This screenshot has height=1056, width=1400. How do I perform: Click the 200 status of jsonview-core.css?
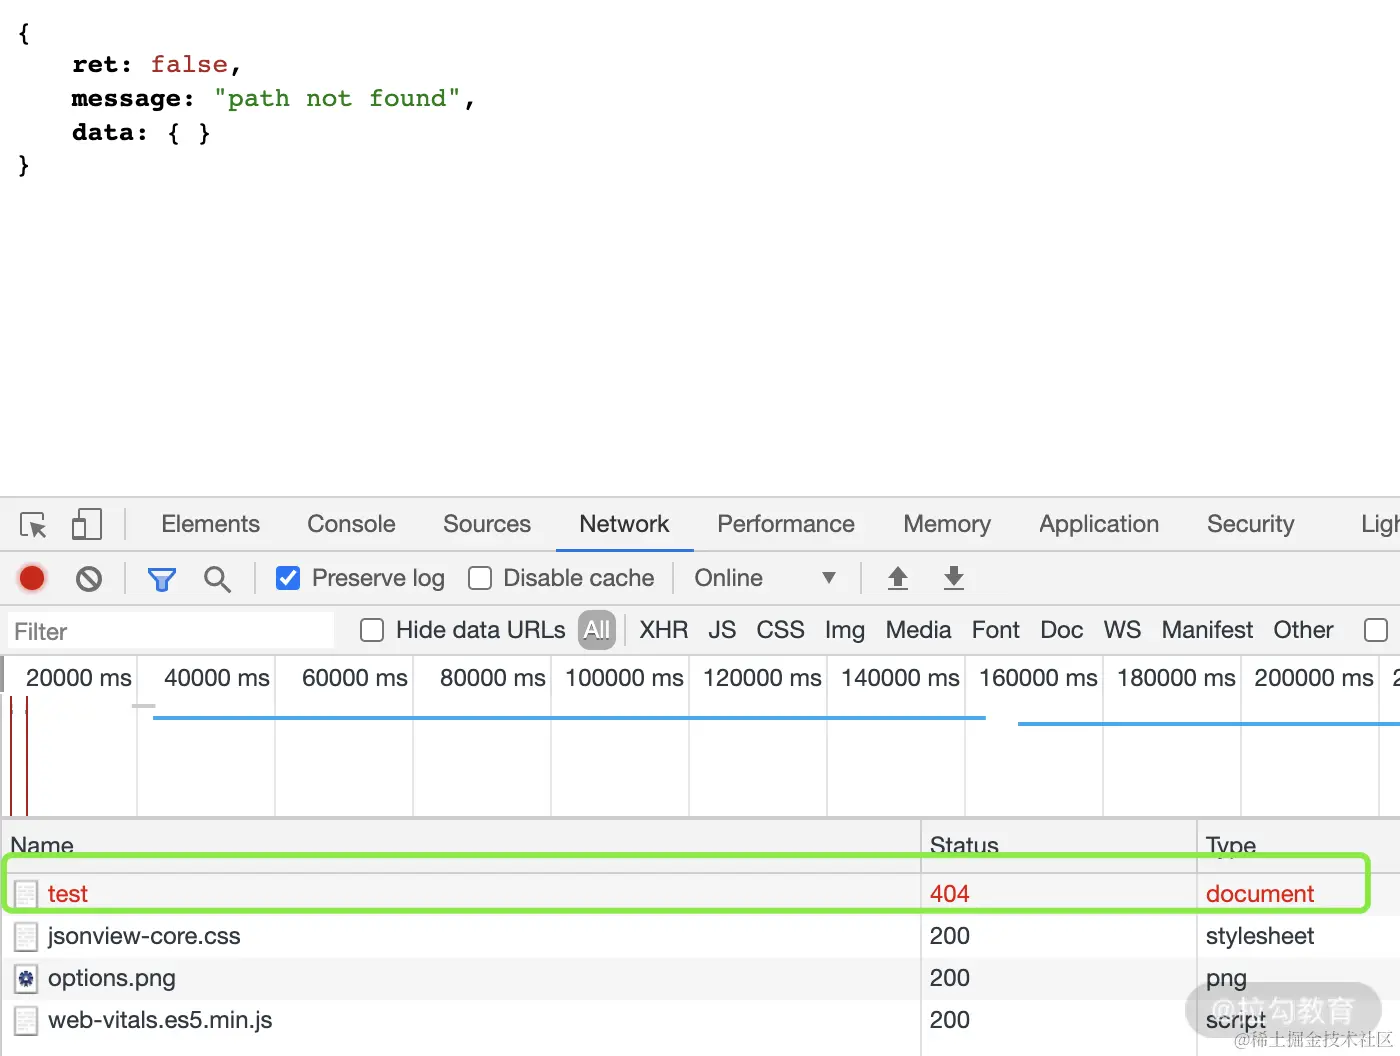tap(950, 936)
